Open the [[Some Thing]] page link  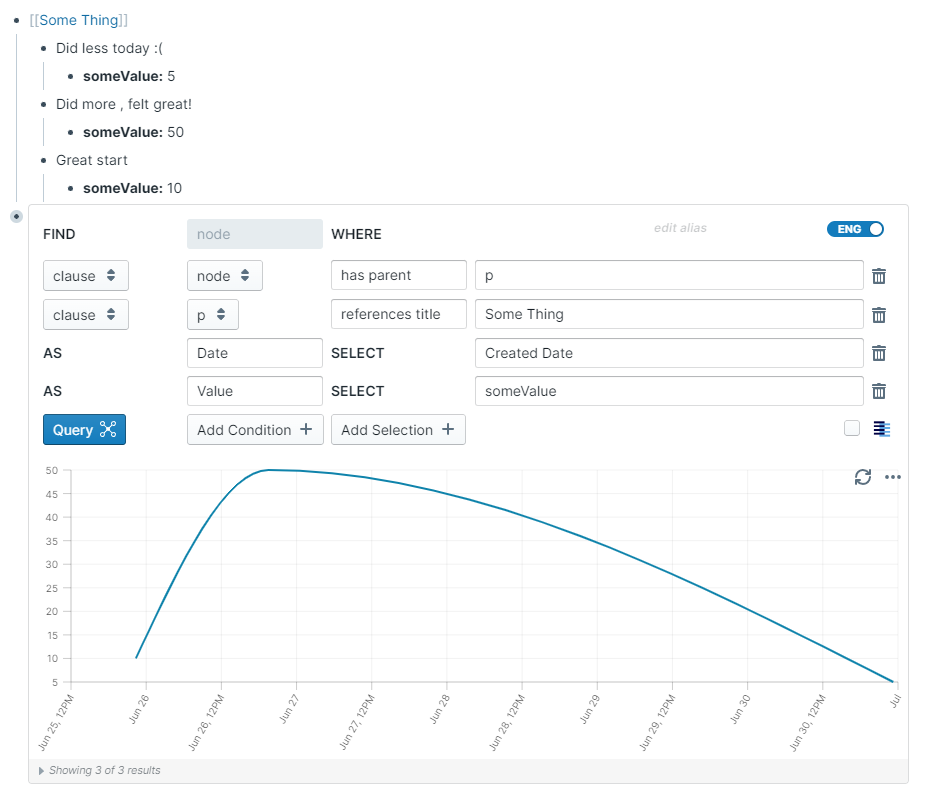click(78, 20)
